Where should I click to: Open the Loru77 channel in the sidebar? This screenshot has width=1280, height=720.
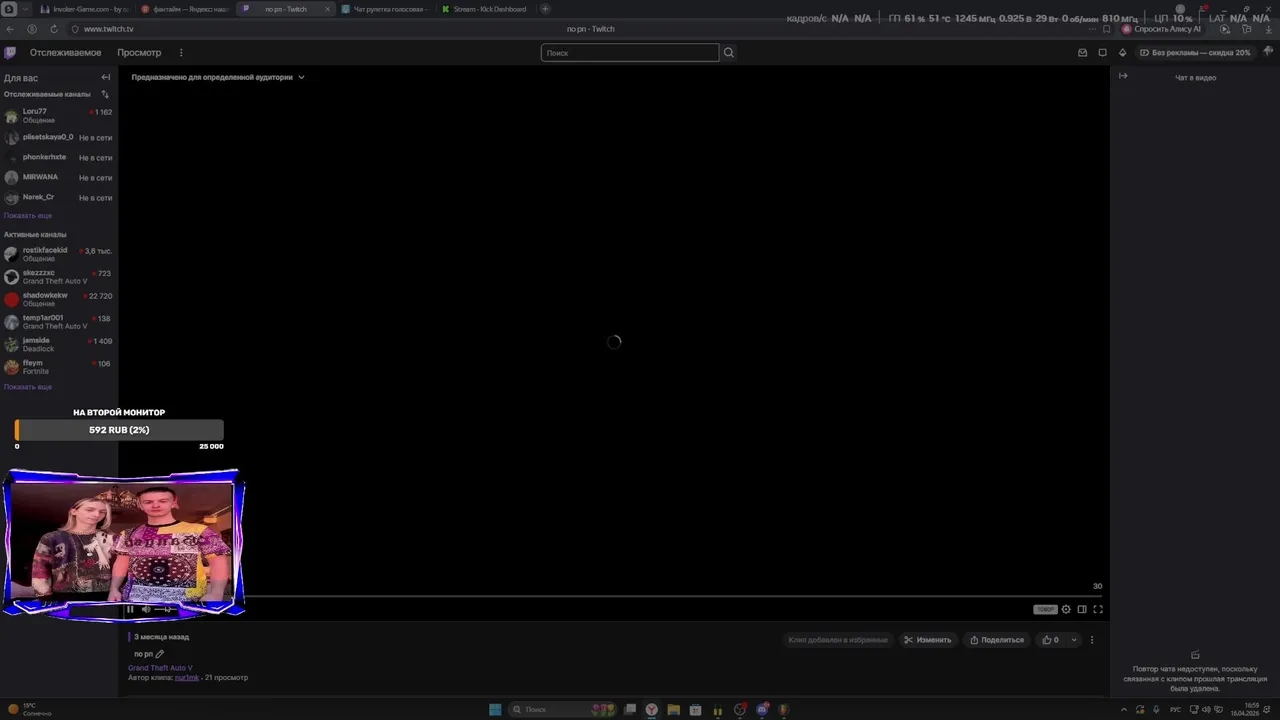click(x=59, y=116)
